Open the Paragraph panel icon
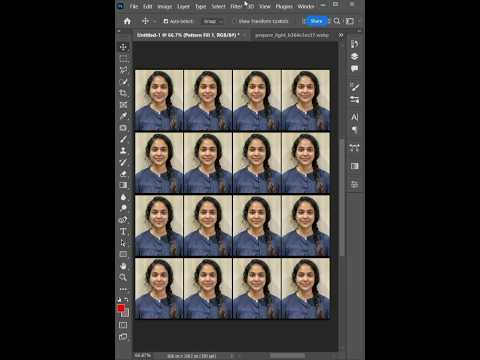Screen dimensions: 480x360 click(355, 129)
